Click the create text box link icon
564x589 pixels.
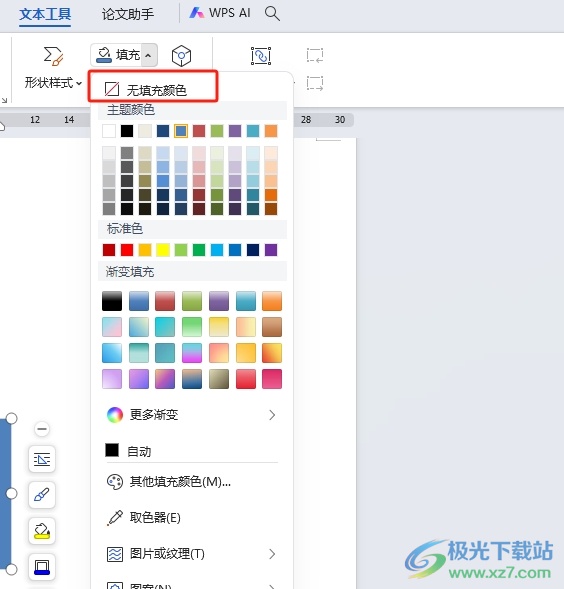coord(261,56)
